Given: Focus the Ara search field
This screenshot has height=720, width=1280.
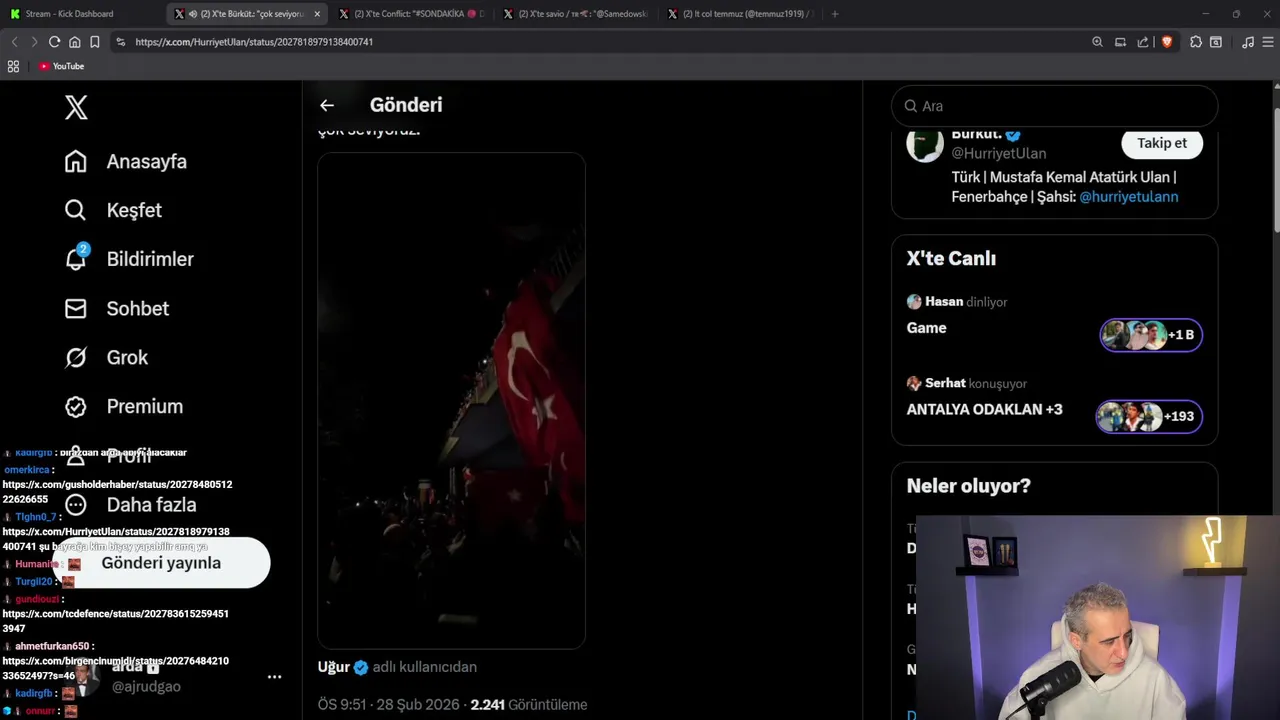Looking at the screenshot, I should coord(1054,106).
